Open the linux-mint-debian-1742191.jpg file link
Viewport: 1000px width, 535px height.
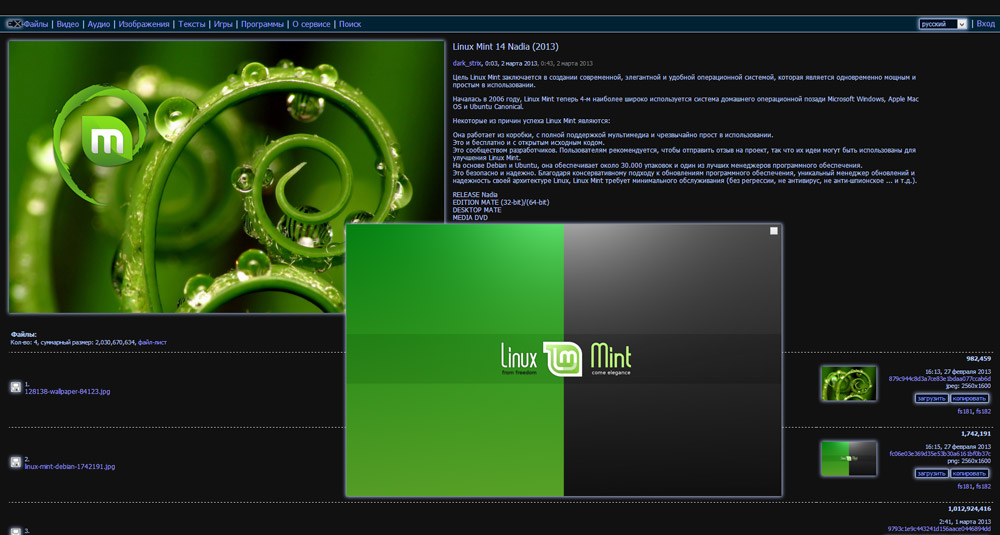(x=70, y=467)
